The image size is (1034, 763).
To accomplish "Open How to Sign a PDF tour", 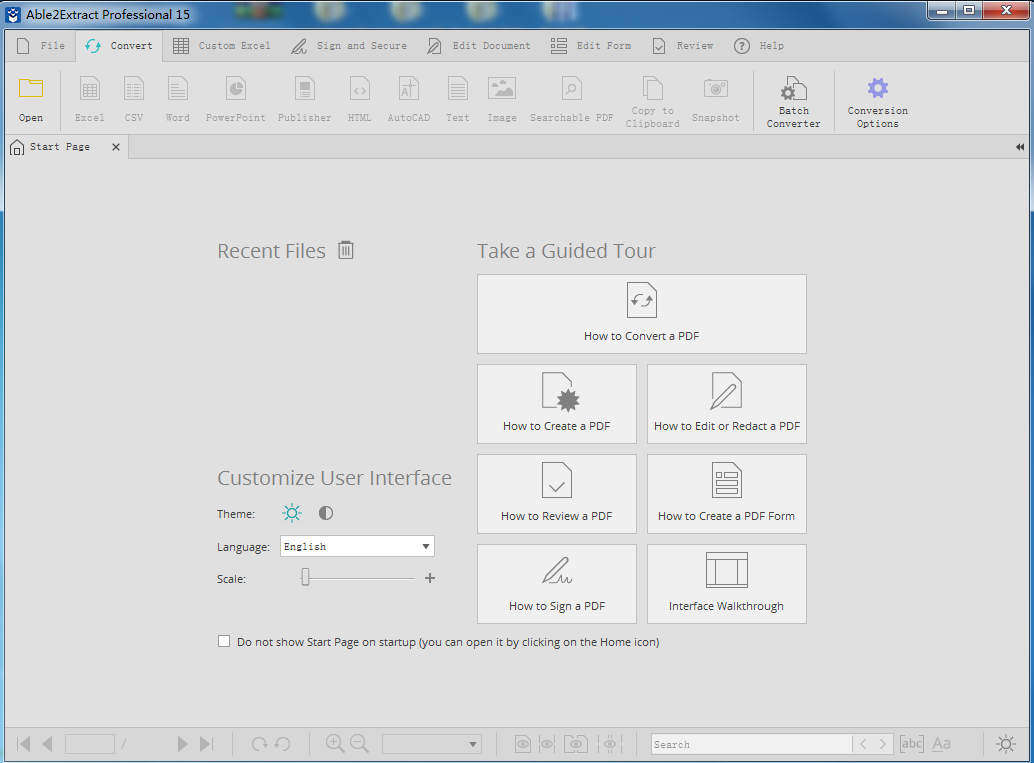I will [557, 584].
